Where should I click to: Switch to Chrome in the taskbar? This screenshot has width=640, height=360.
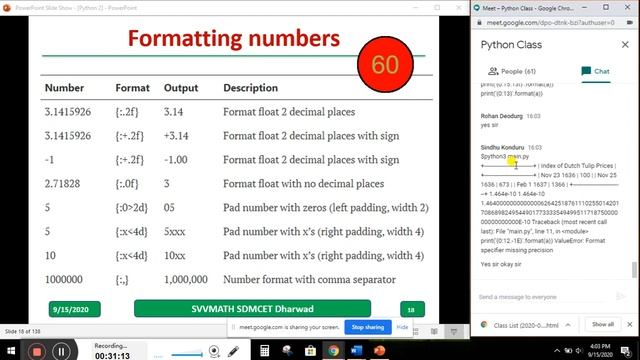(333, 351)
